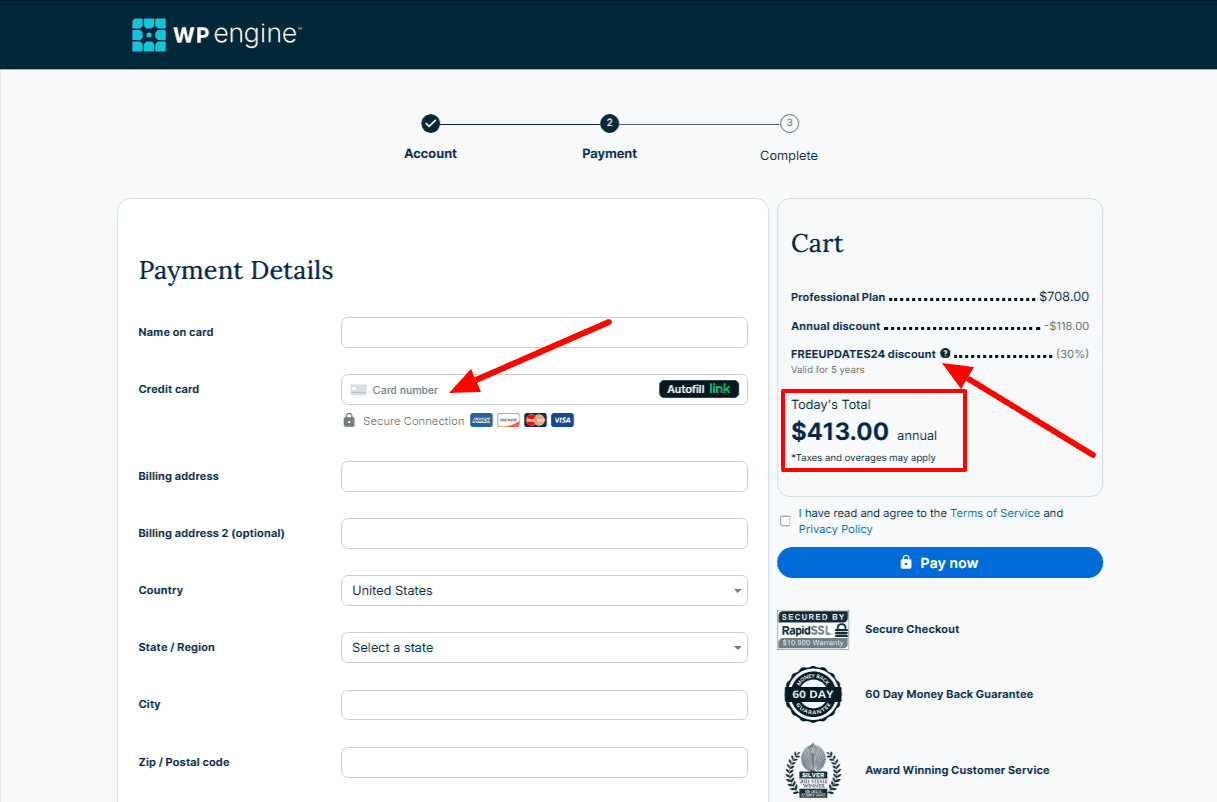This screenshot has height=802, width=1217.
Task: Click the Mastercard icon
Action: click(x=535, y=421)
